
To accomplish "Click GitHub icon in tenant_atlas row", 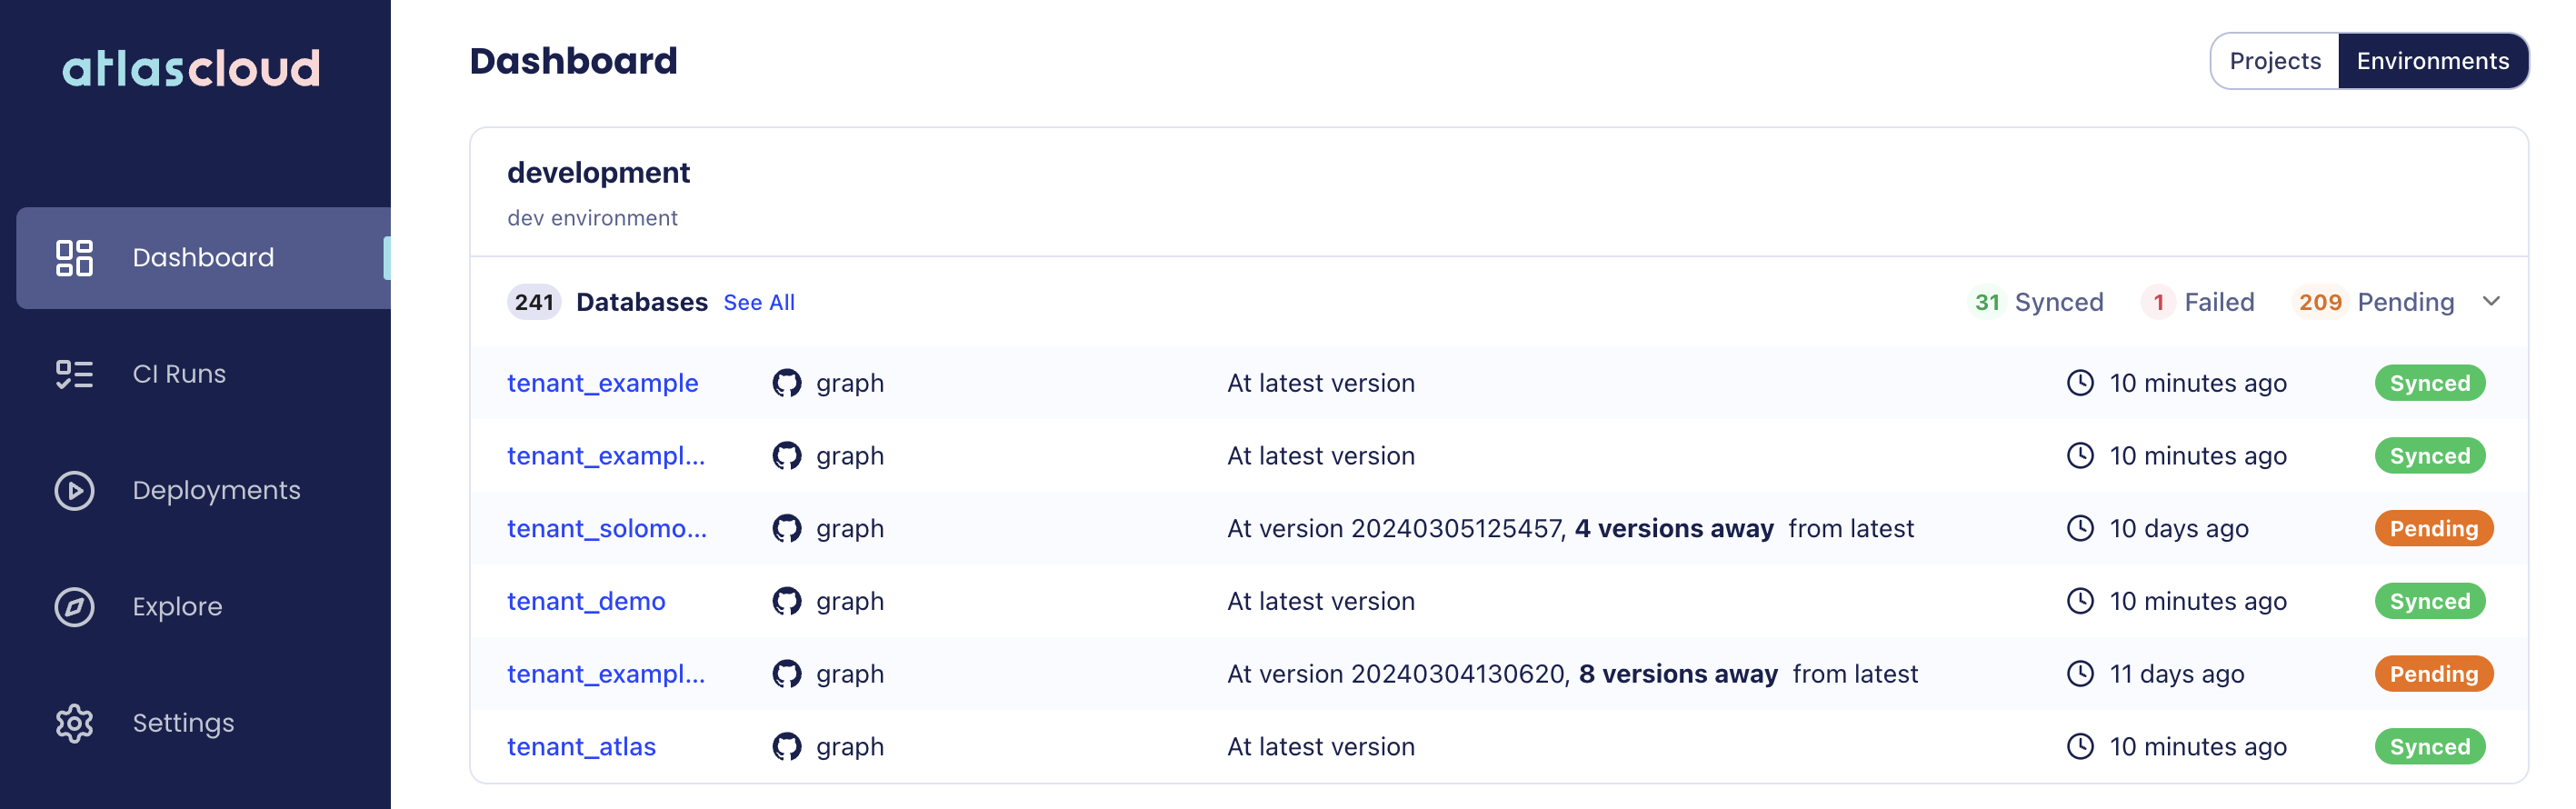I will (x=787, y=747).
